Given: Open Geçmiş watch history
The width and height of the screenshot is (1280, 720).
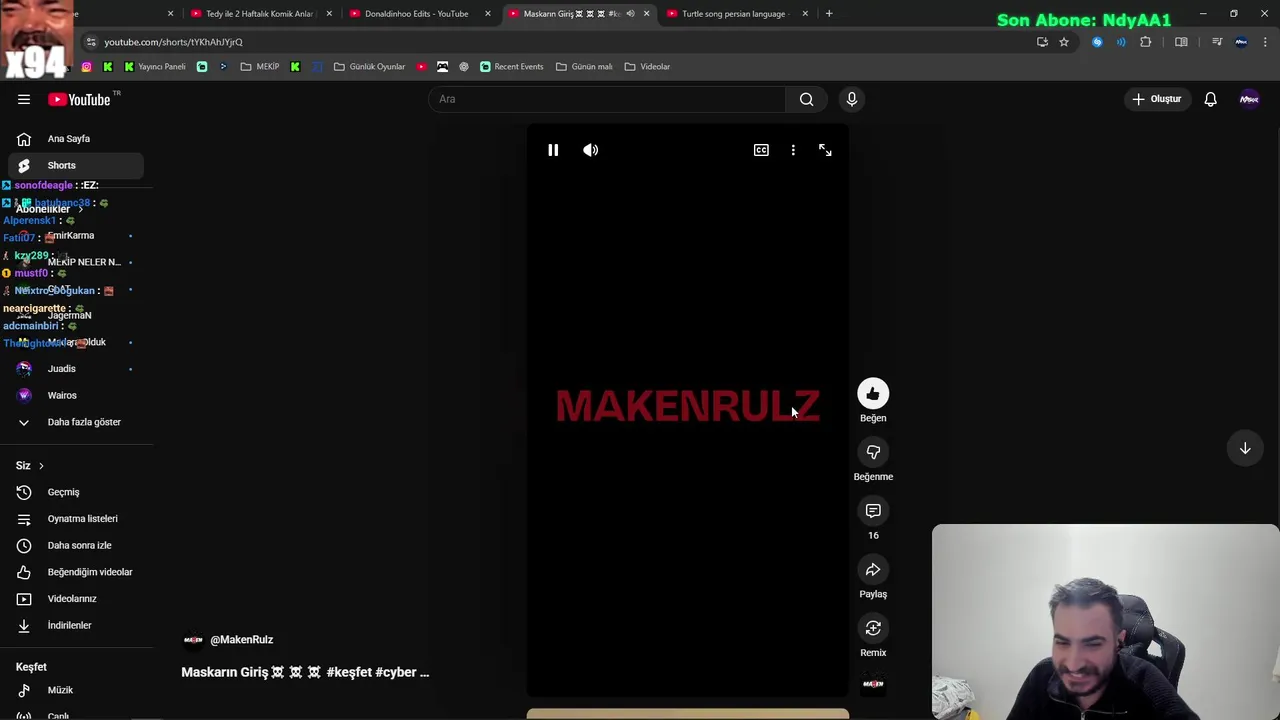Looking at the screenshot, I should coord(75,492).
